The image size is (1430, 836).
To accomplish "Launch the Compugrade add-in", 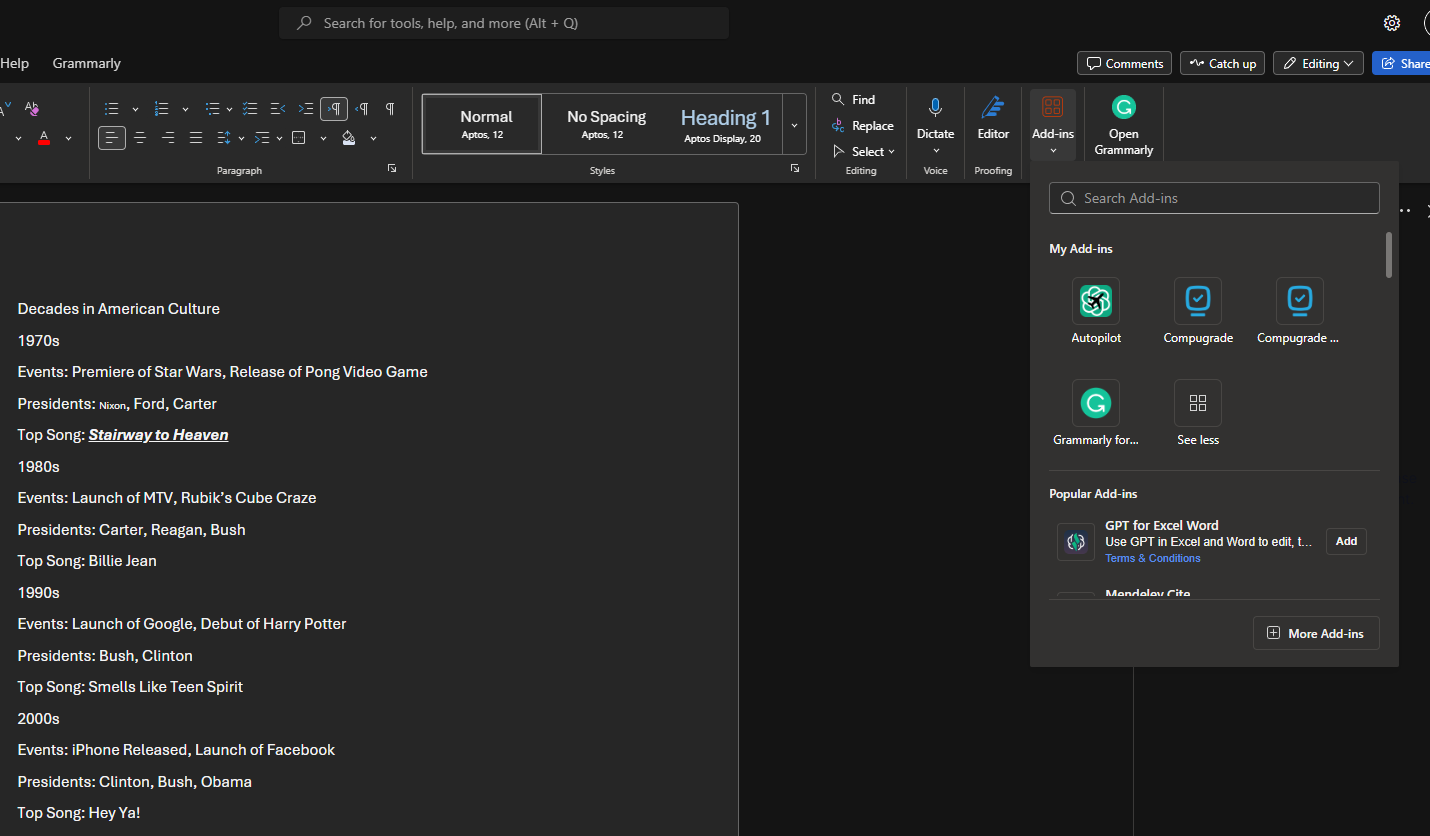I will pos(1198,312).
